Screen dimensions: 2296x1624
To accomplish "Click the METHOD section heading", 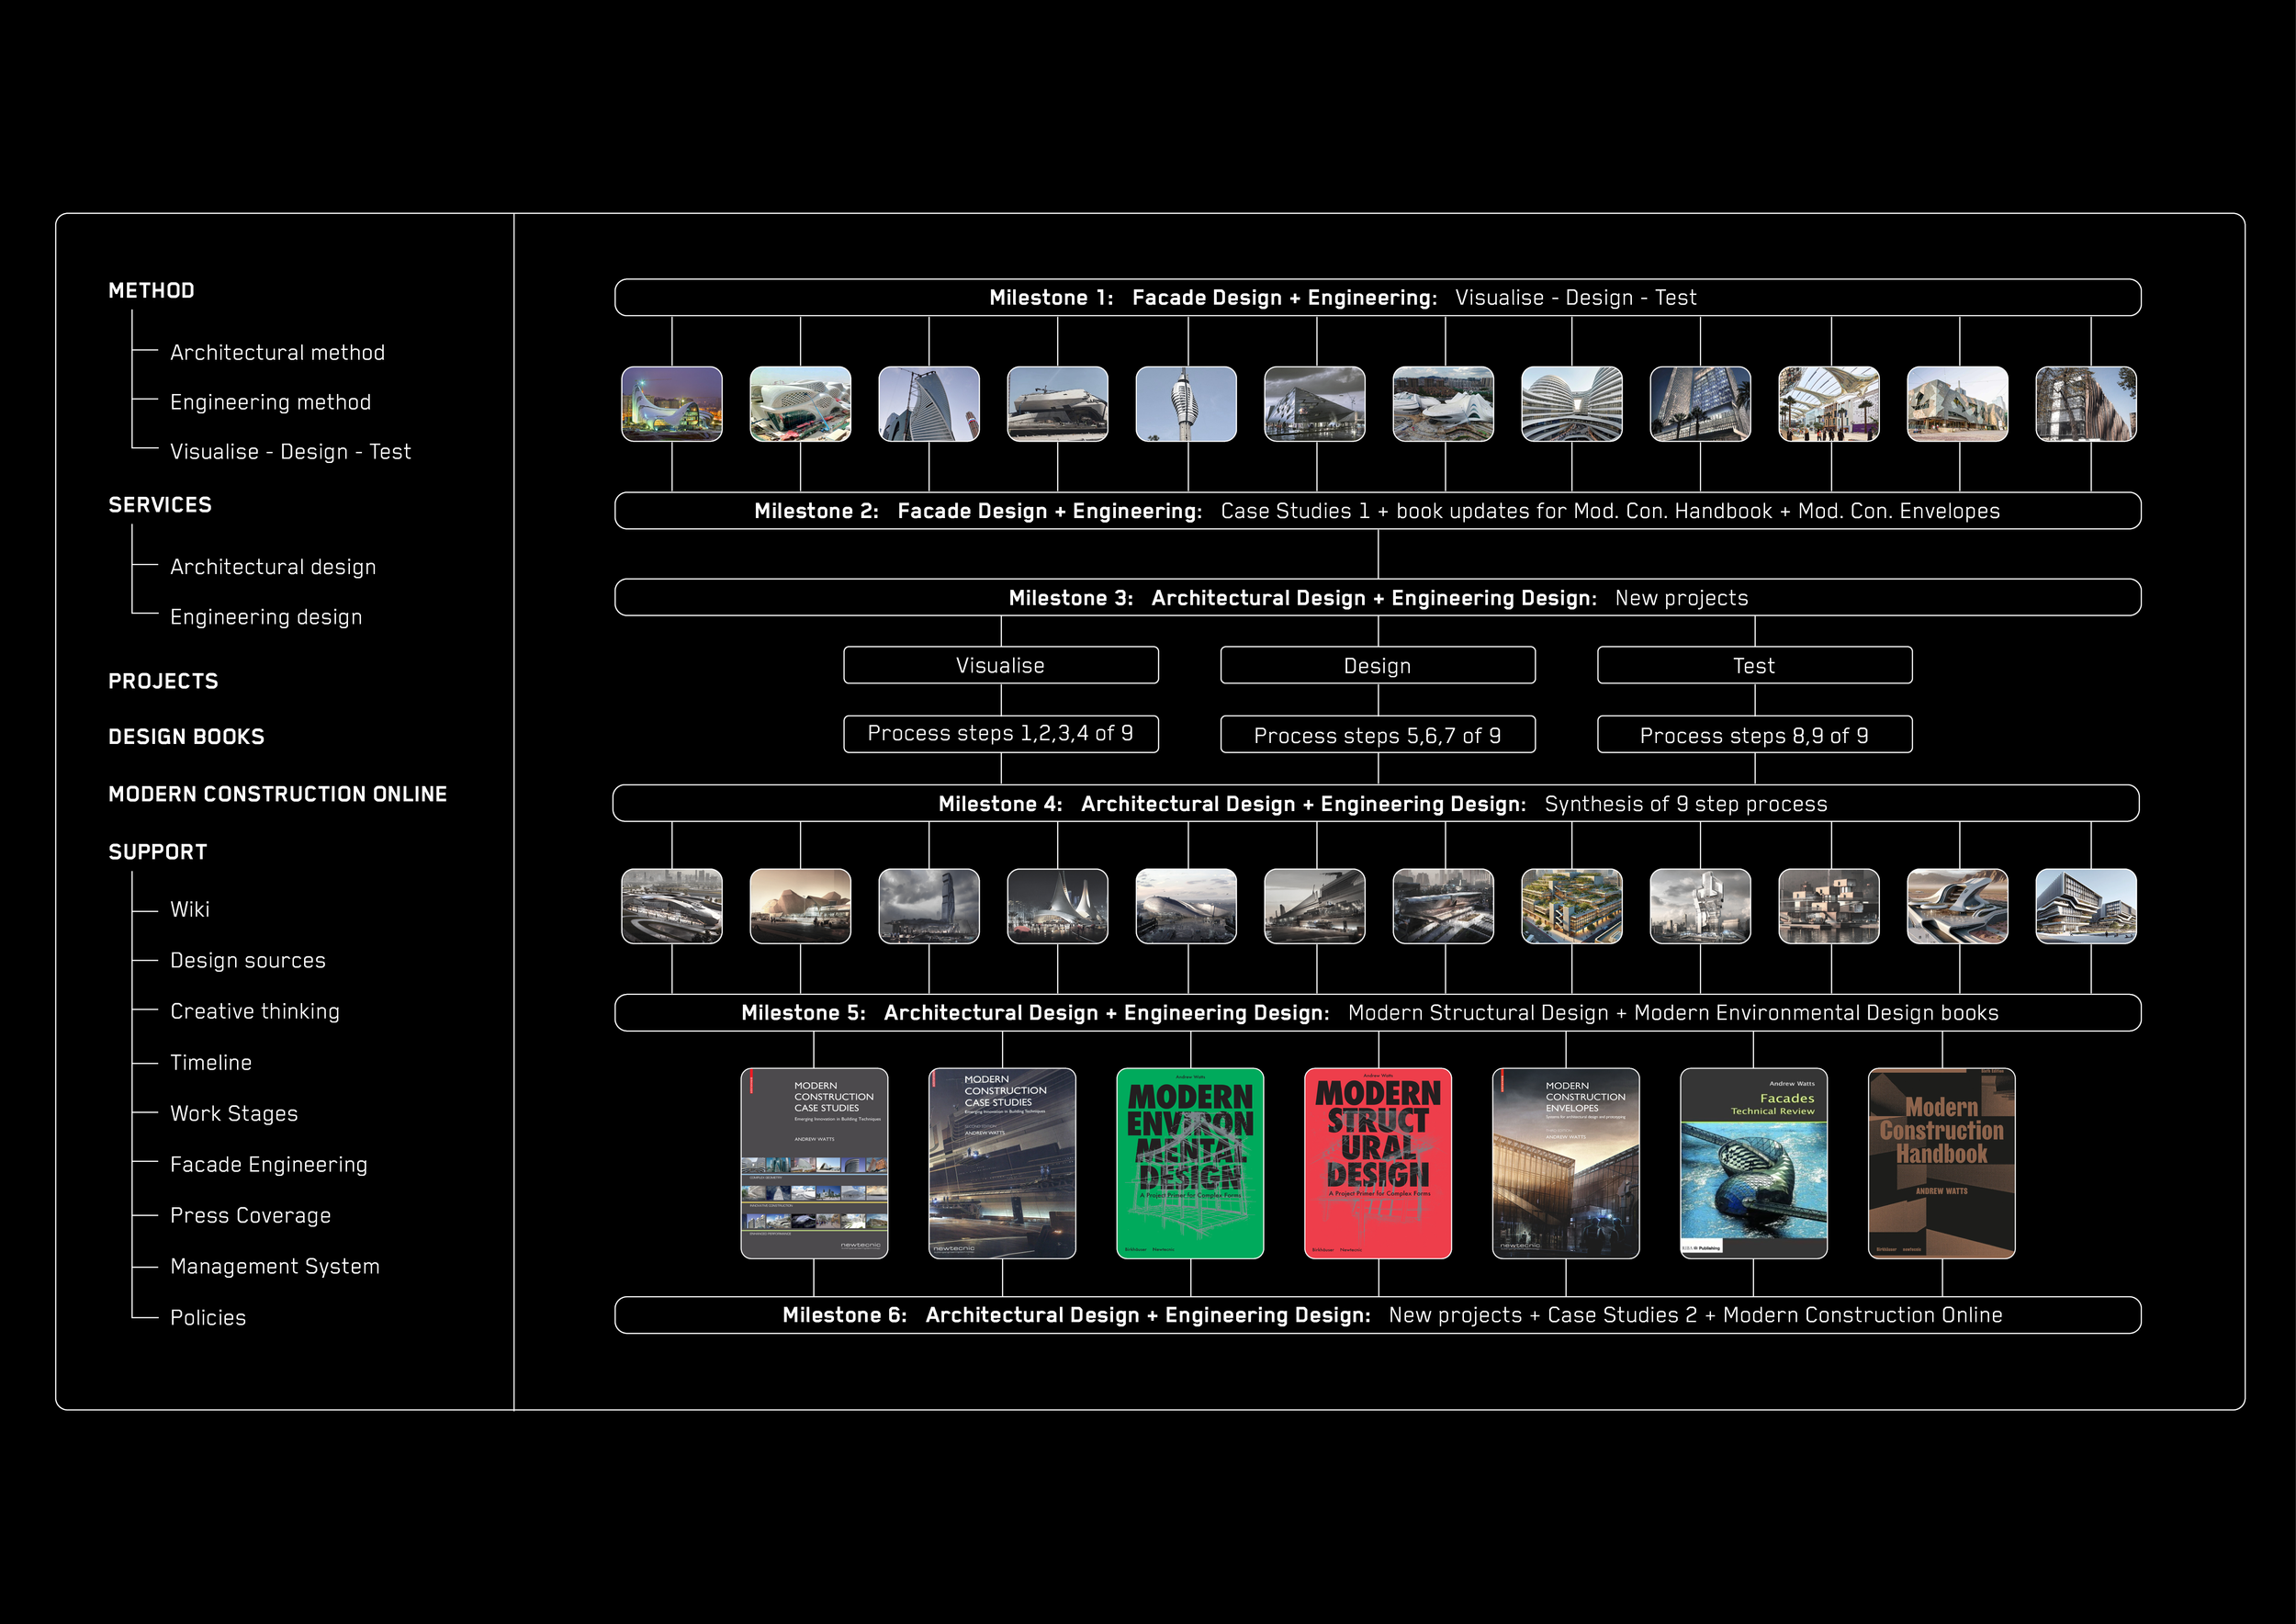I will coord(151,291).
